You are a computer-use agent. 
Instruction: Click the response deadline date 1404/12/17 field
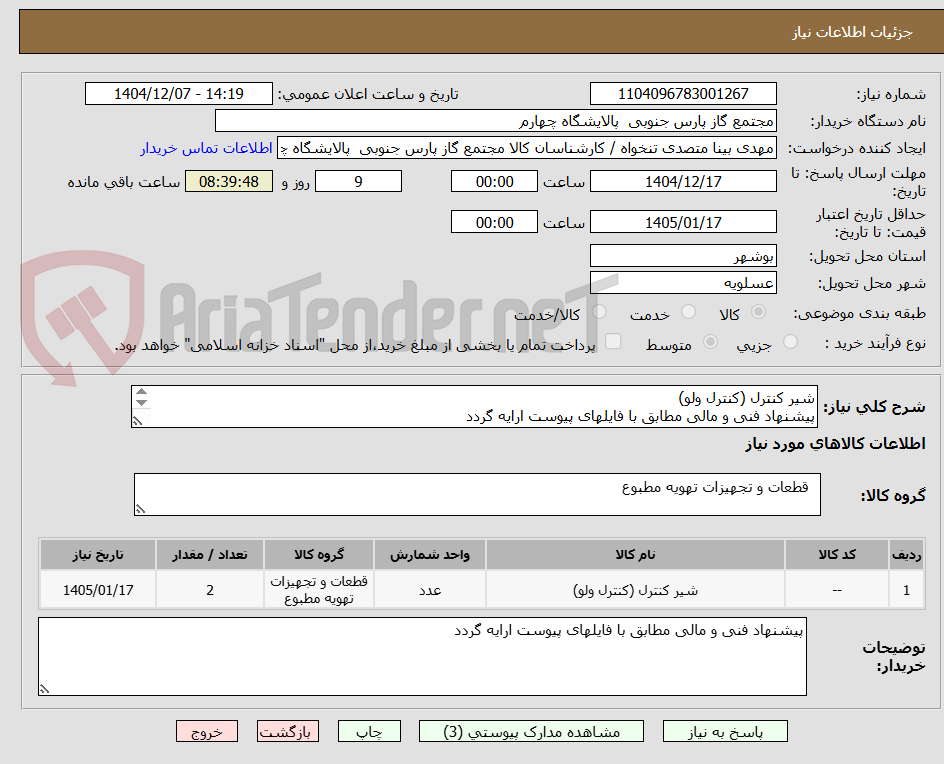(x=683, y=181)
